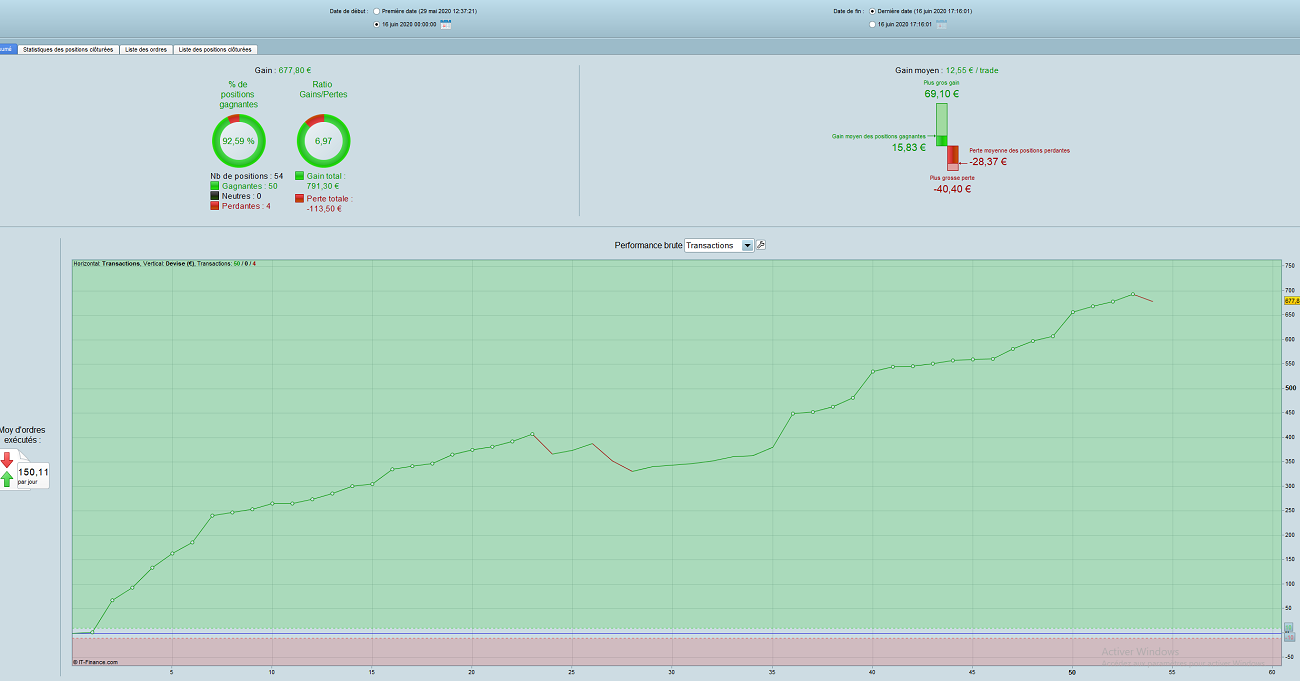
Task: Click the 'Date de fin' label
Action: pos(848,11)
